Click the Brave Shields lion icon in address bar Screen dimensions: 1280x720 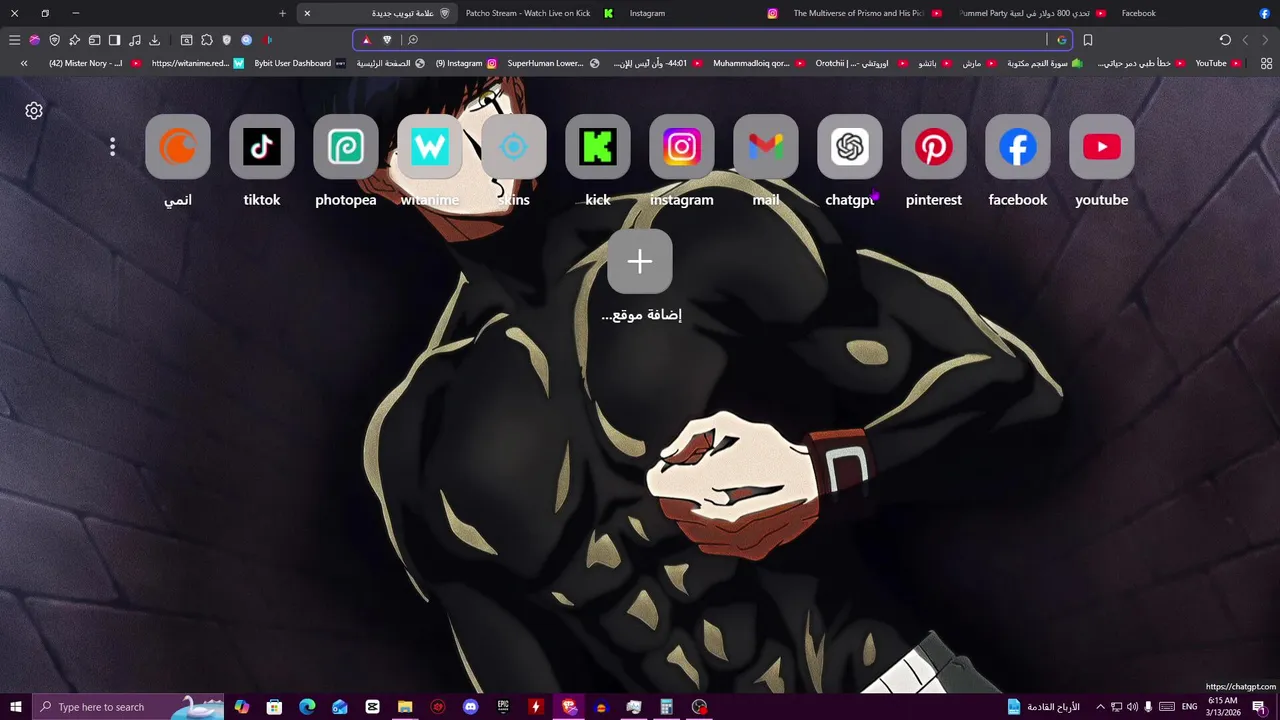pyautogui.click(x=387, y=40)
